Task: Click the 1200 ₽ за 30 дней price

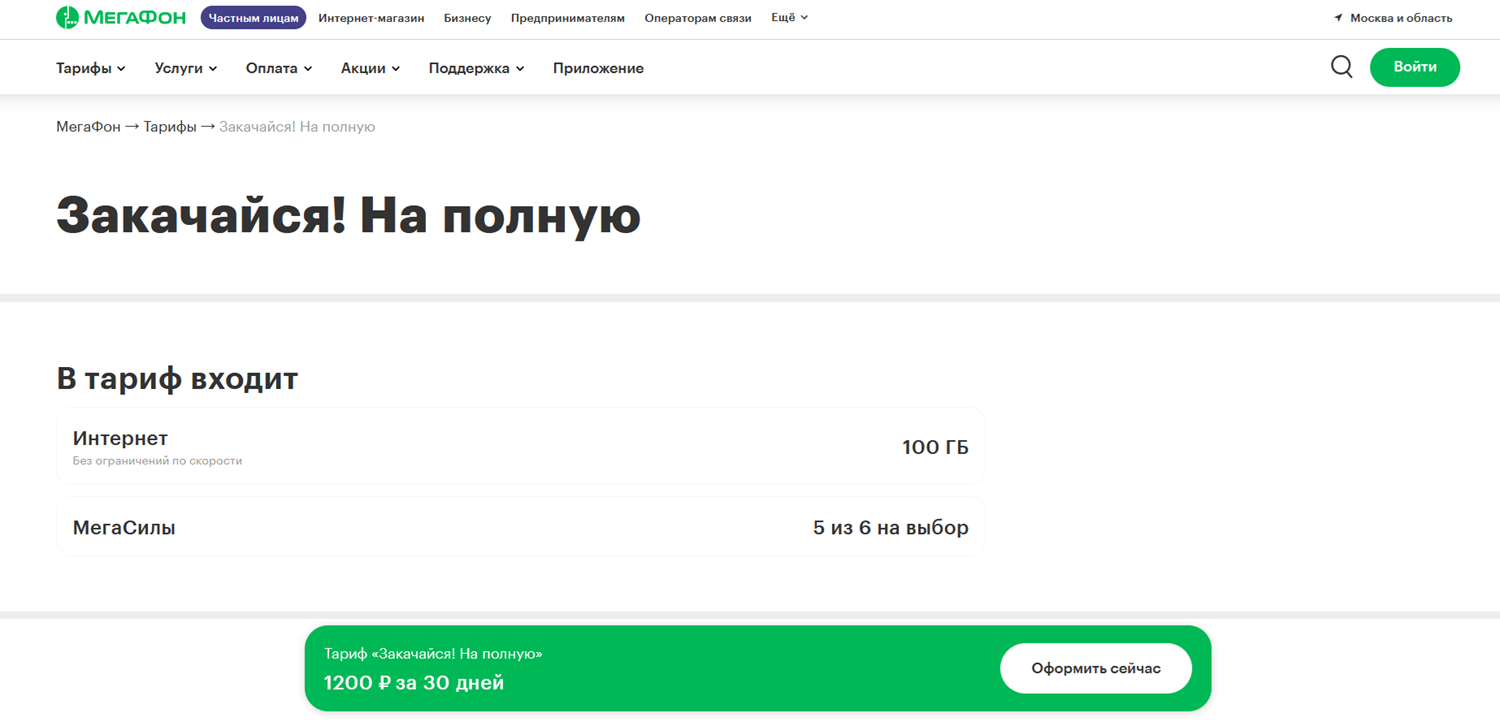Action: pyautogui.click(x=414, y=683)
